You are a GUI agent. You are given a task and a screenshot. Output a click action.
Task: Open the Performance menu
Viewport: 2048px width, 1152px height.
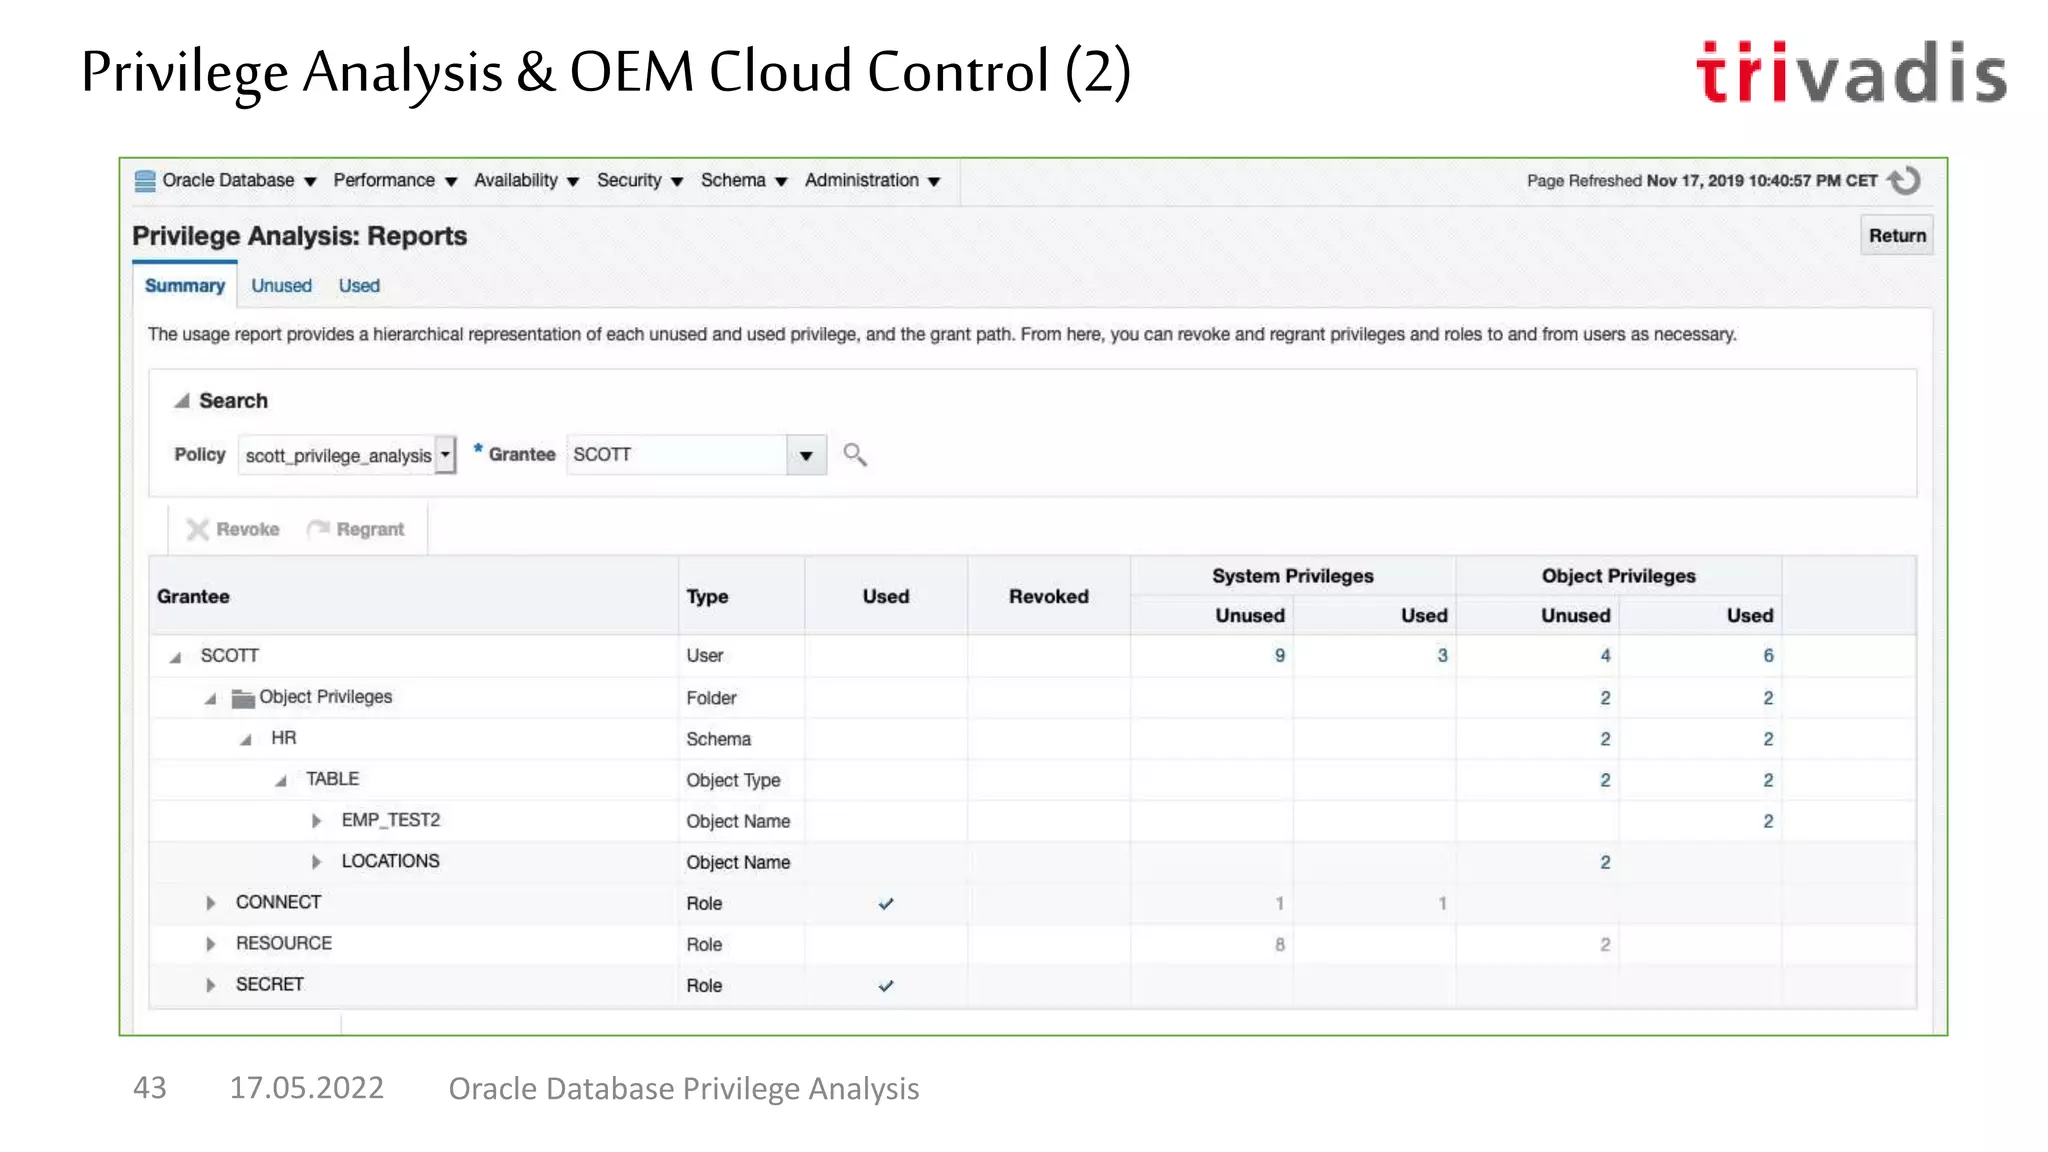395,181
